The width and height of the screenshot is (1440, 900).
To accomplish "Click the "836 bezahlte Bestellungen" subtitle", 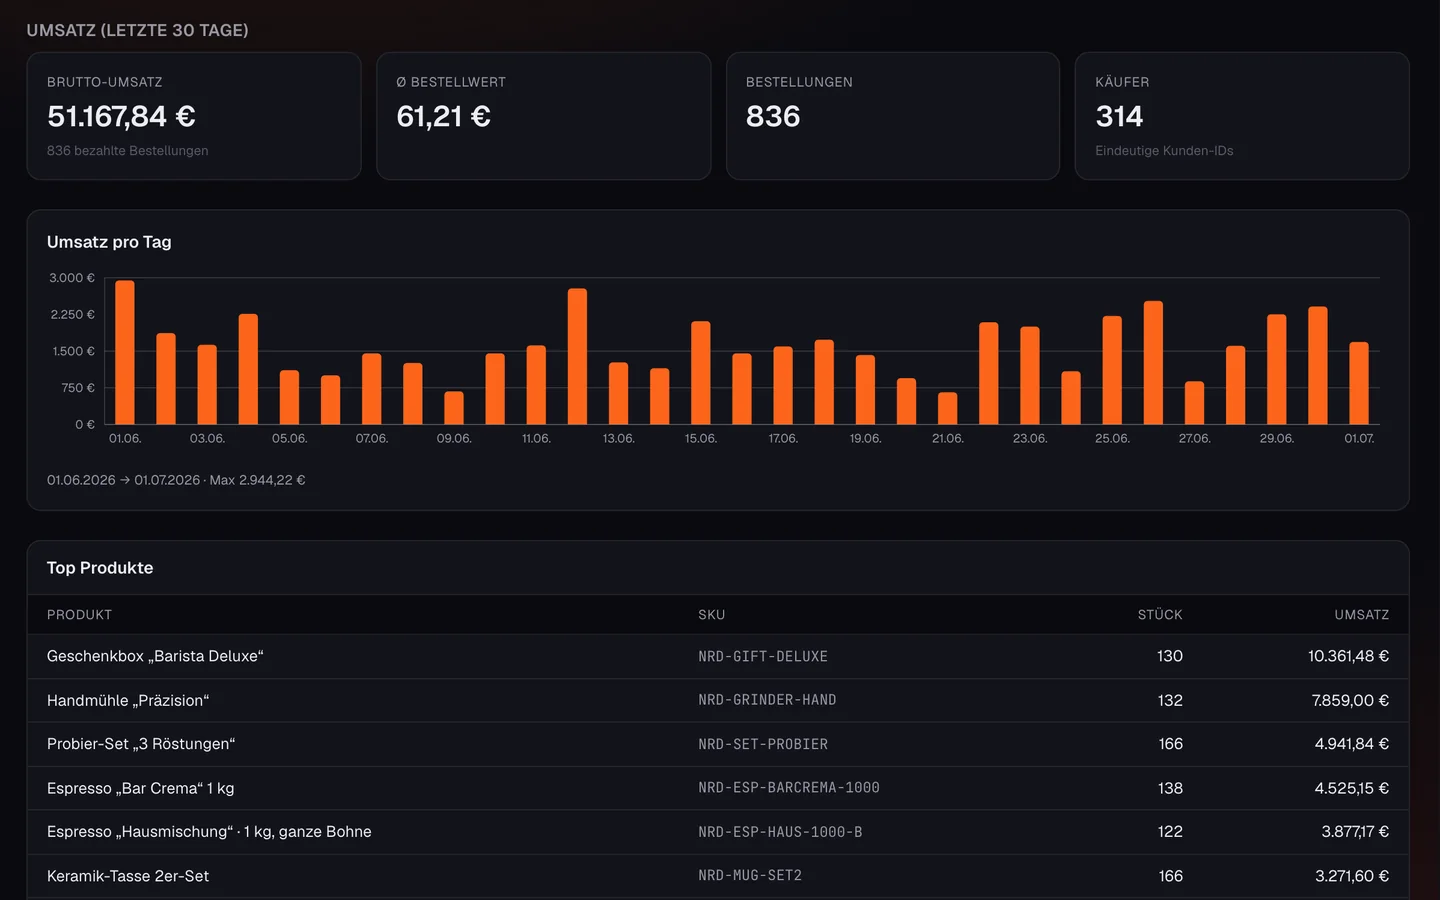I will tap(128, 151).
